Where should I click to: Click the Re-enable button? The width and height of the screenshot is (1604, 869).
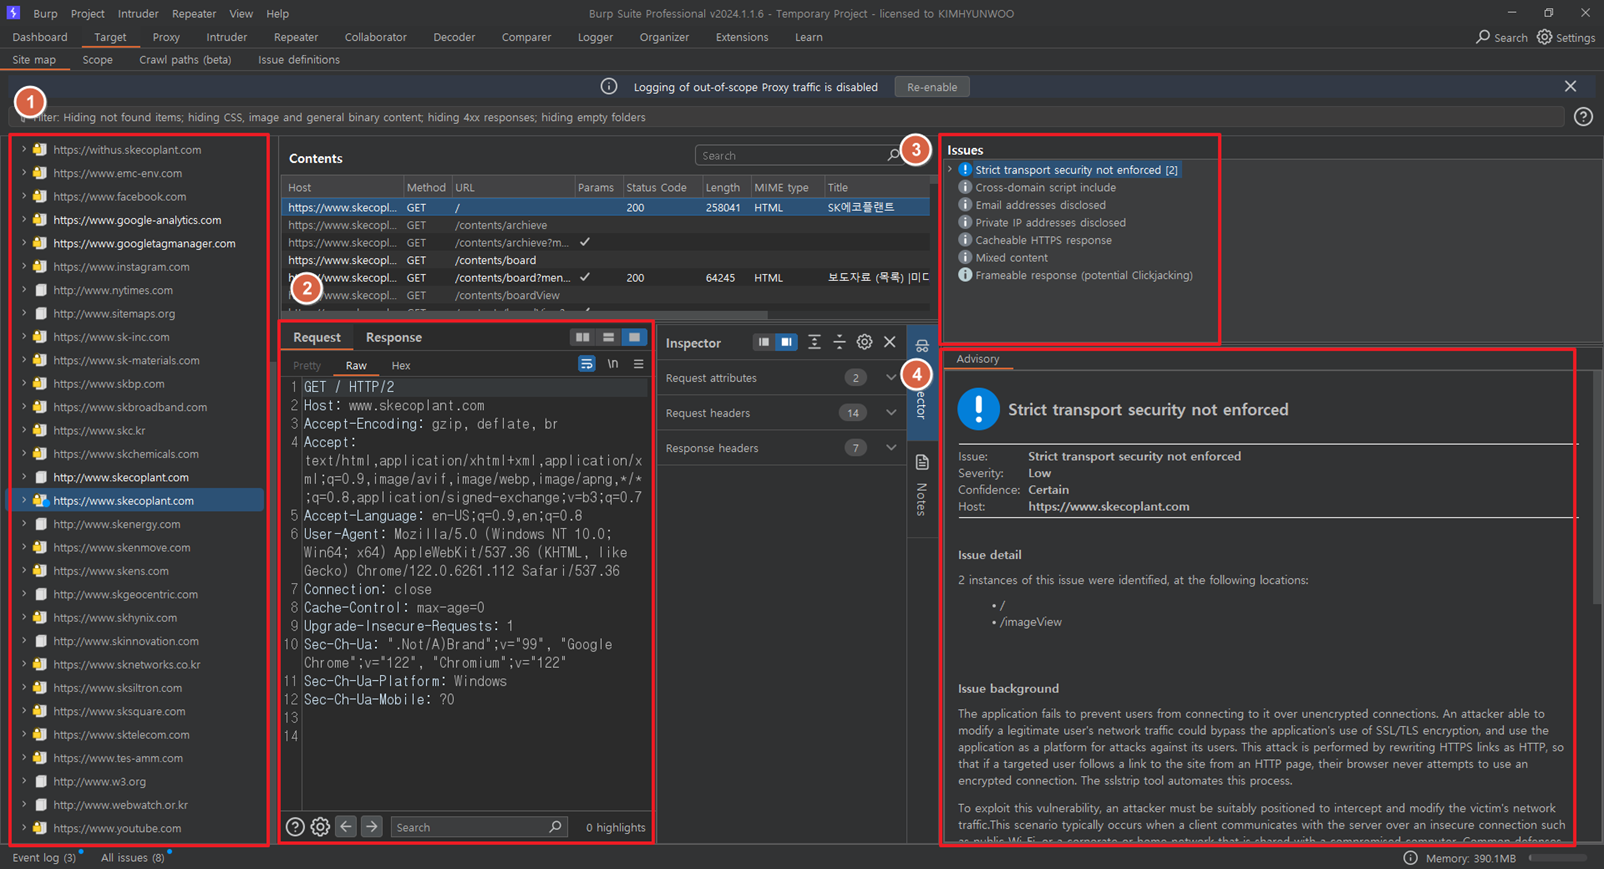(932, 87)
